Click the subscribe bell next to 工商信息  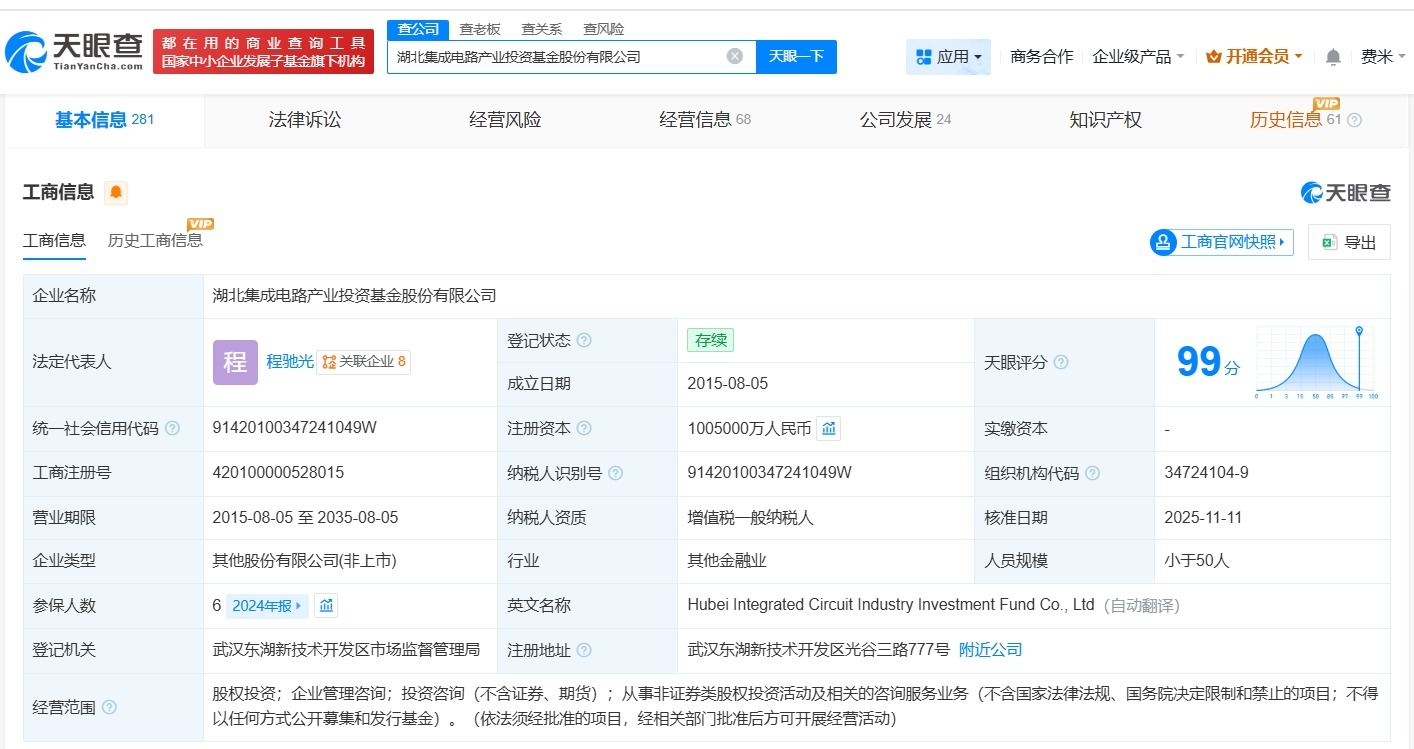pyautogui.click(x=116, y=192)
